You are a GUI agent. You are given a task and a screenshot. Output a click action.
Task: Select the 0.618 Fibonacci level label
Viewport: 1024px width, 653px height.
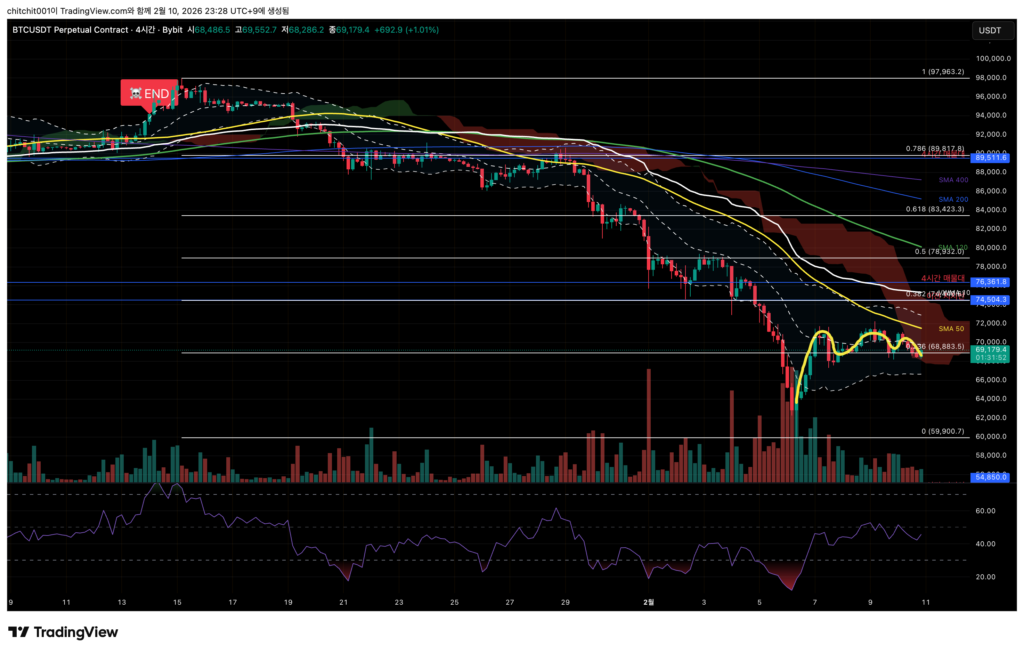click(x=935, y=209)
